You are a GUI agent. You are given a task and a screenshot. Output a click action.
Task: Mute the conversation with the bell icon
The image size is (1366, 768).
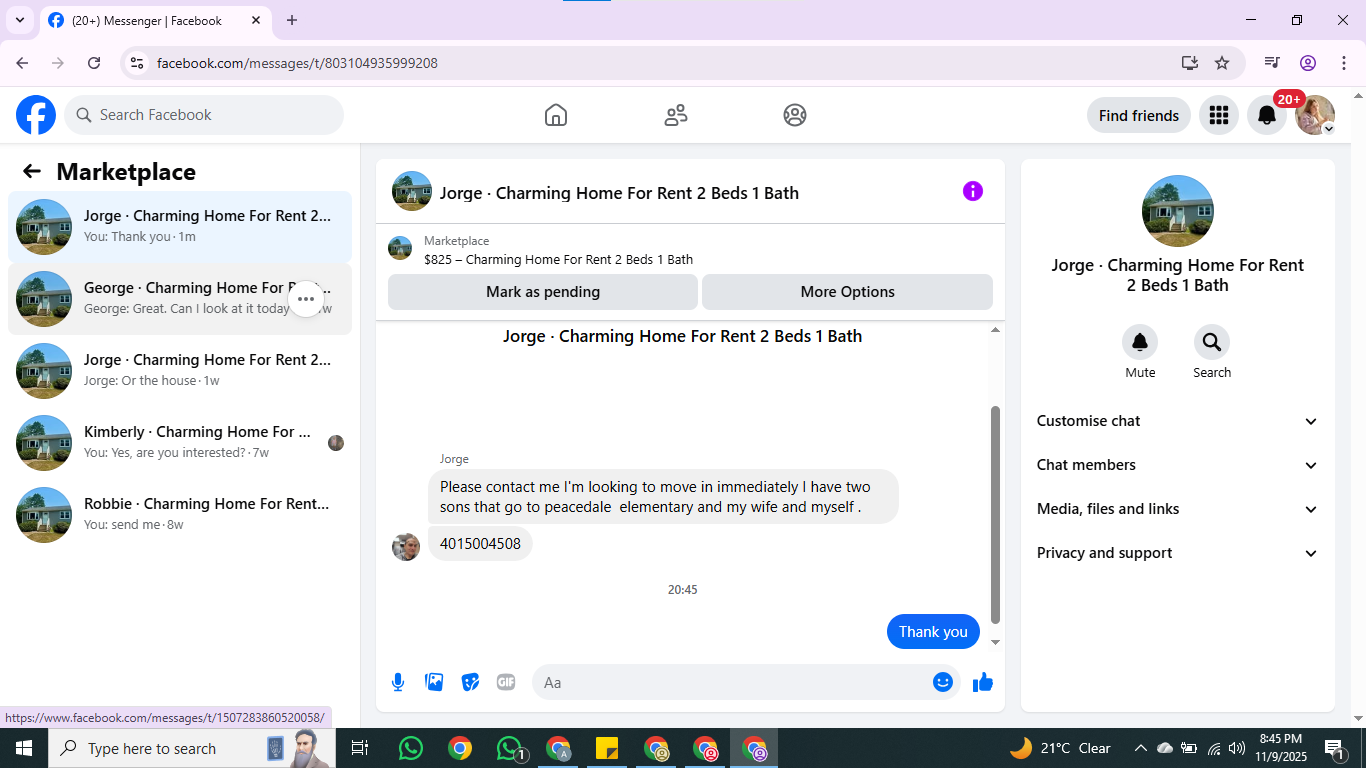click(x=1140, y=342)
